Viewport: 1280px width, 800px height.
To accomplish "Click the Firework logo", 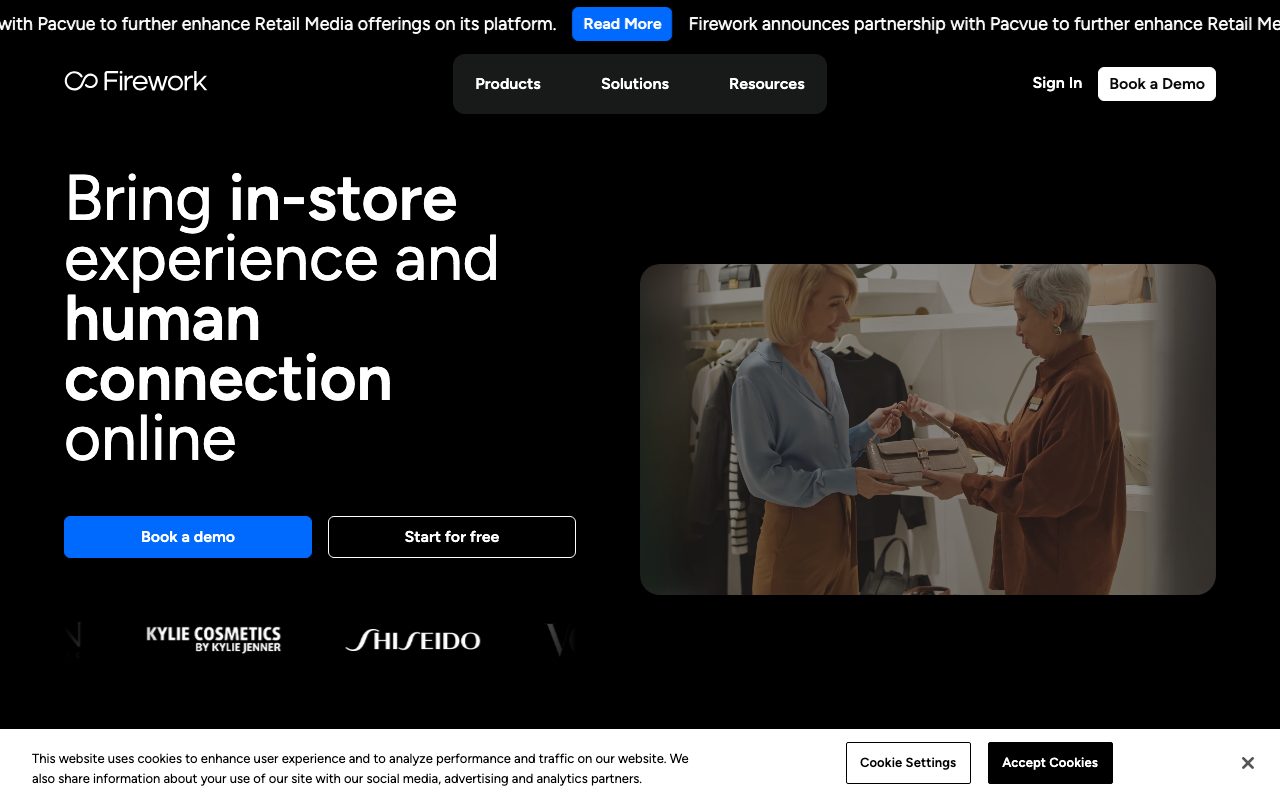I will click(x=136, y=81).
